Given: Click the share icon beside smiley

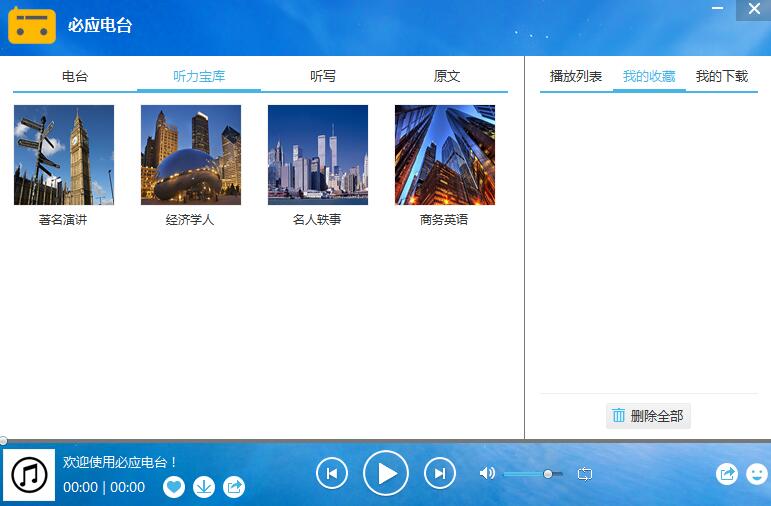Looking at the screenshot, I should pos(727,474).
